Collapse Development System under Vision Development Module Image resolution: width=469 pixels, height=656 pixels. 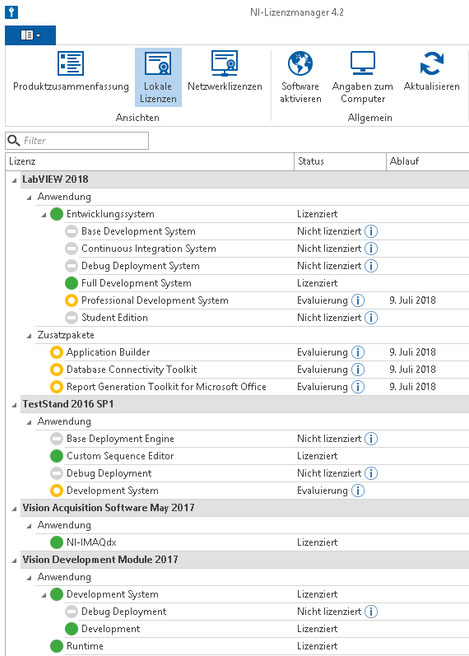(x=44, y=595)
